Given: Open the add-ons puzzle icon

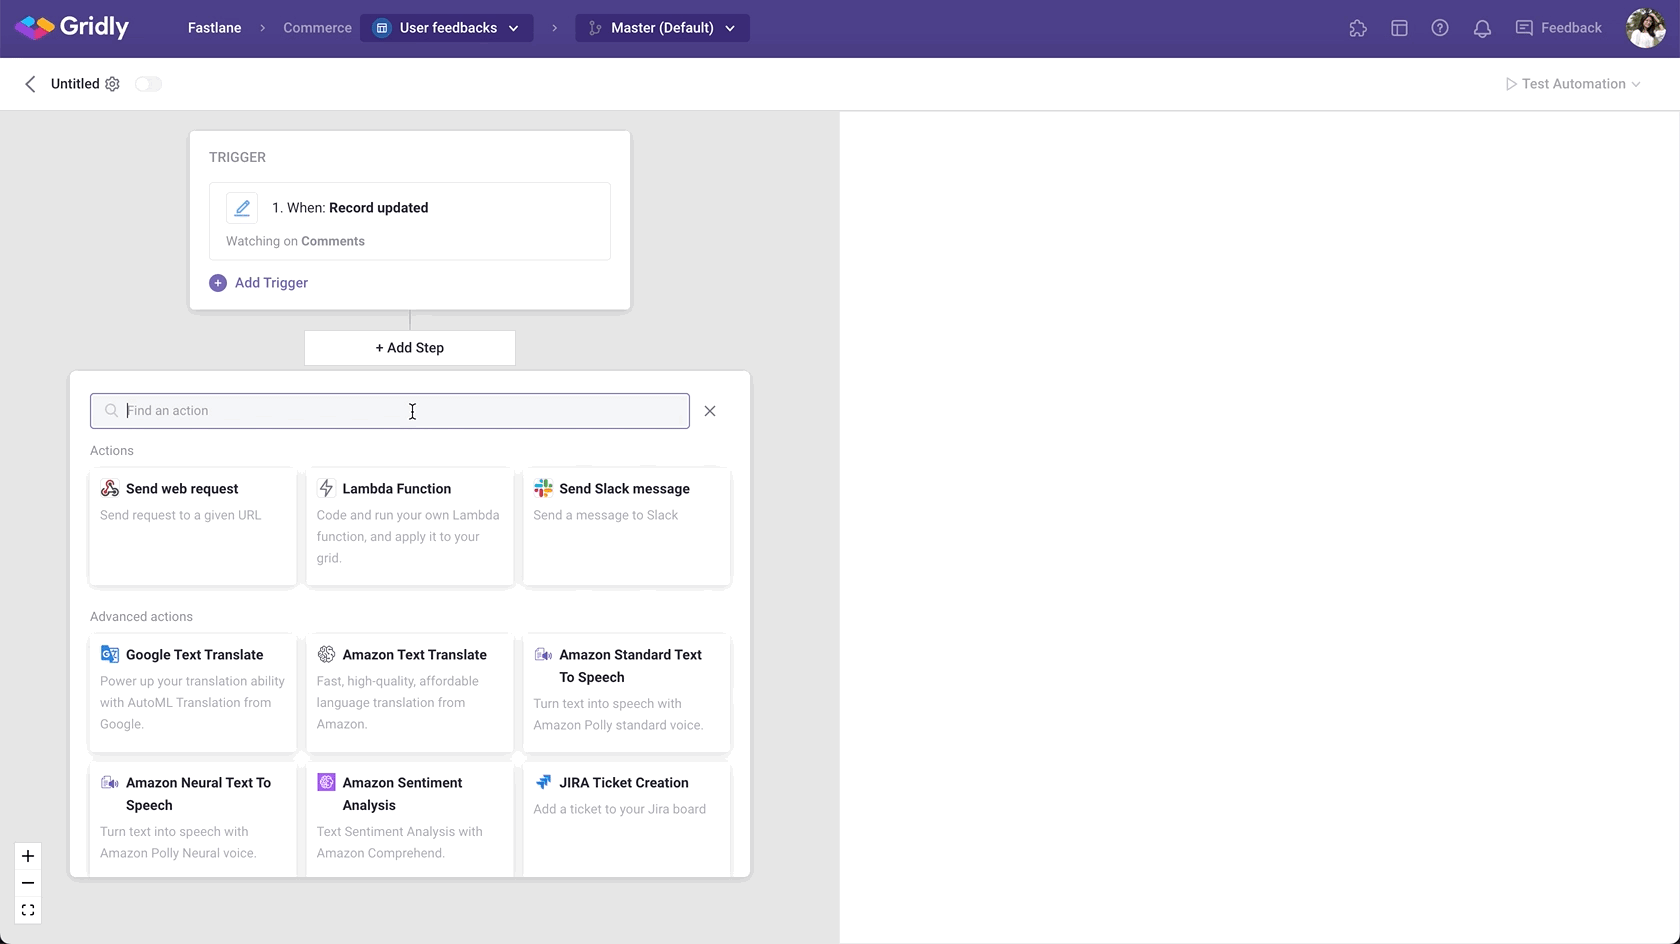Looking at the screenshot, I should [x=1357, y=28].
